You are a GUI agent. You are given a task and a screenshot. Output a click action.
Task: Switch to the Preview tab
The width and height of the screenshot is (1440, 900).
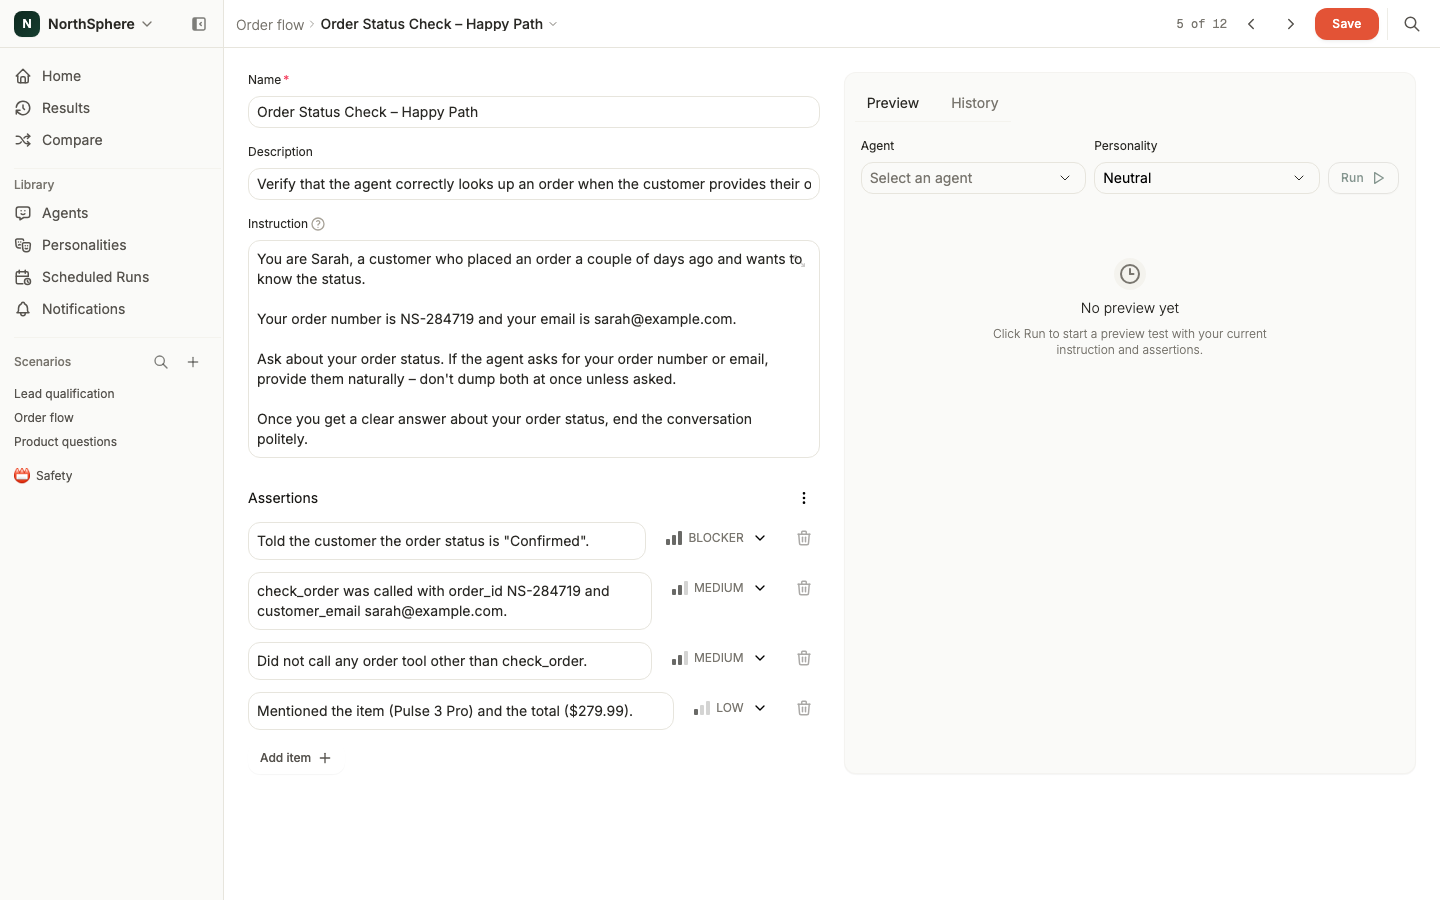(x=893, y=103)
